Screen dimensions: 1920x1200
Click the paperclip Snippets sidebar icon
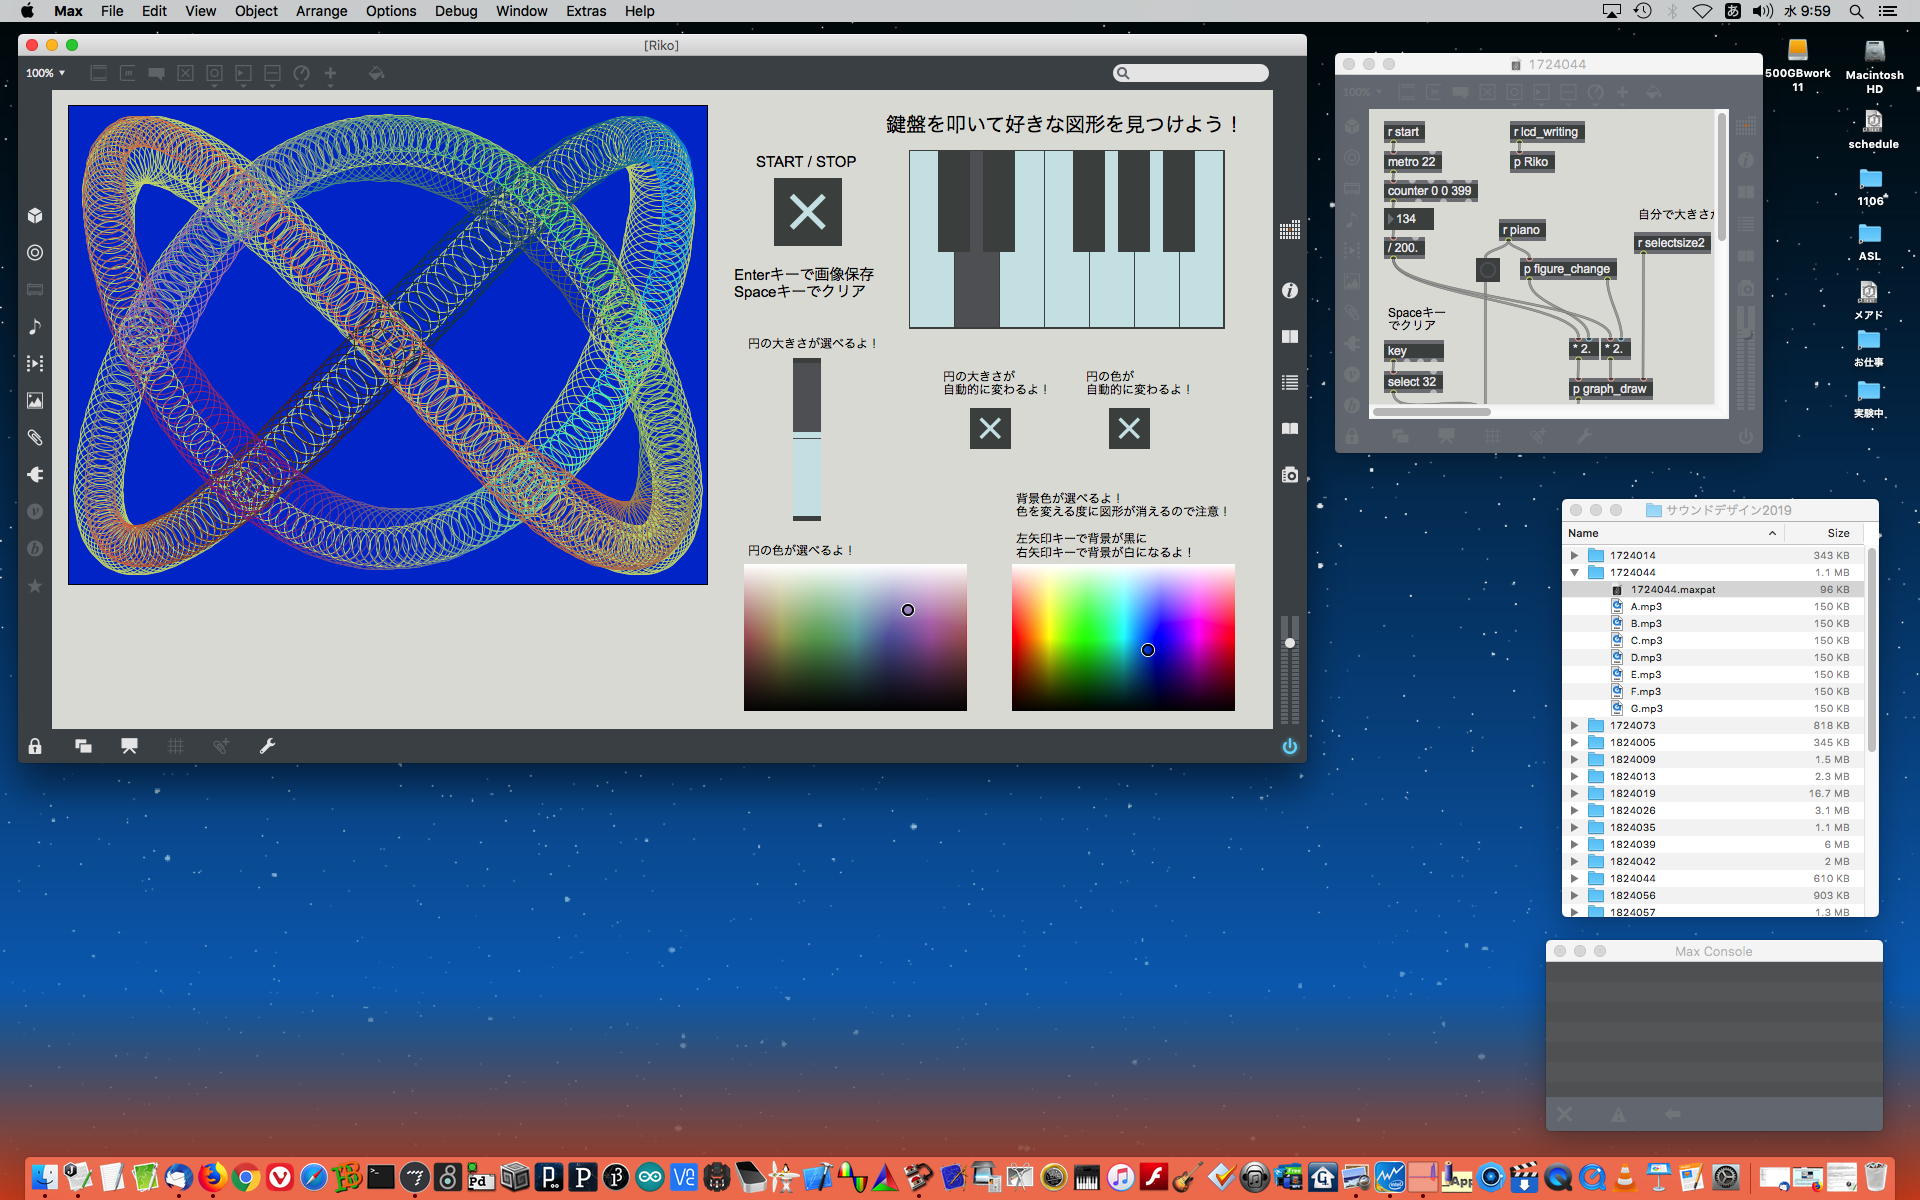point(35,438)
